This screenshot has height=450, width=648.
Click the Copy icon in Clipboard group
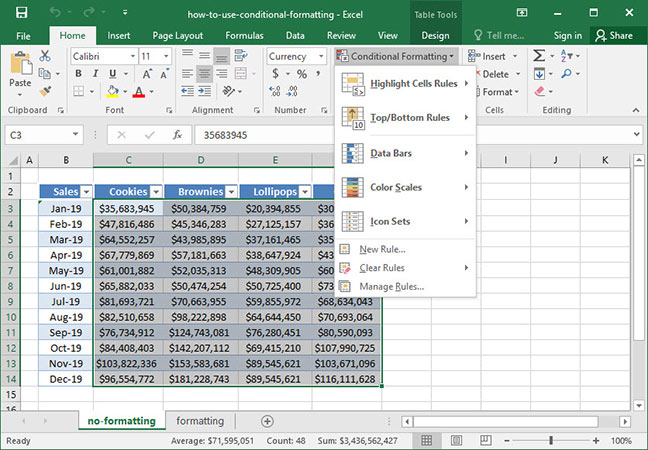coord(44,74)
